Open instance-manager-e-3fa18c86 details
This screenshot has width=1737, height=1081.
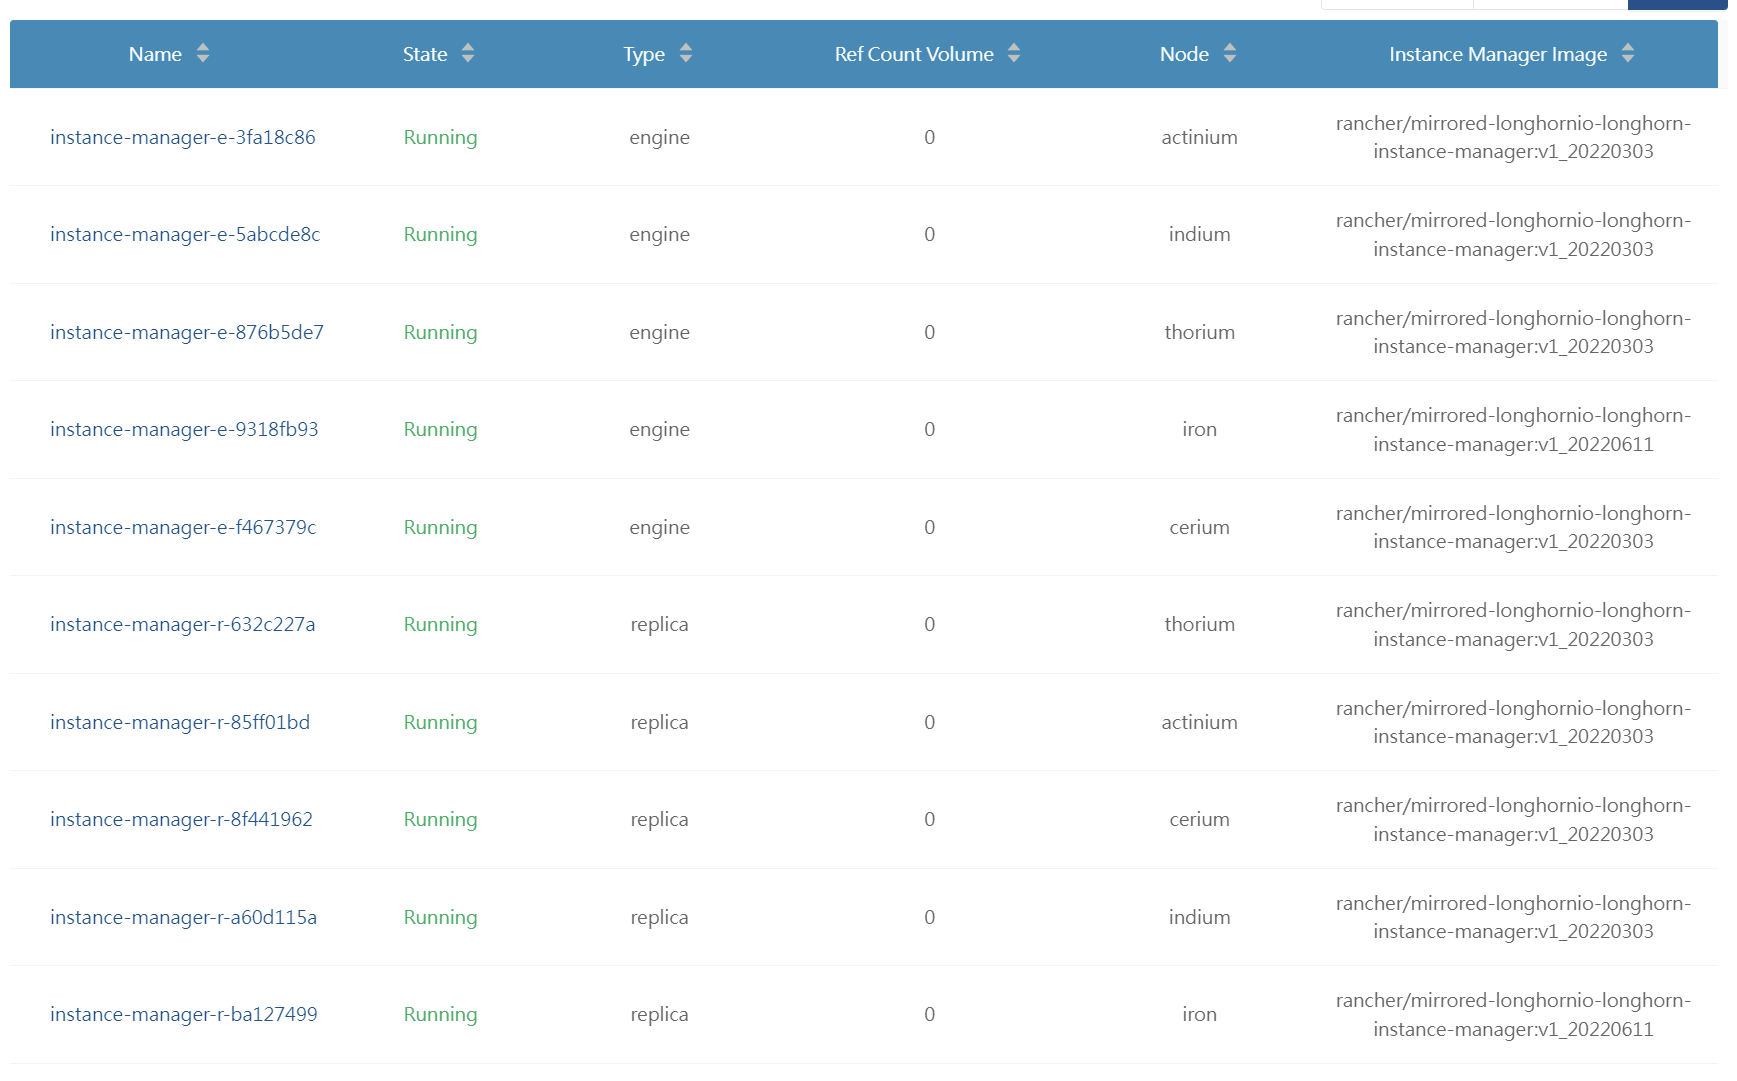(x=183, y=137)
